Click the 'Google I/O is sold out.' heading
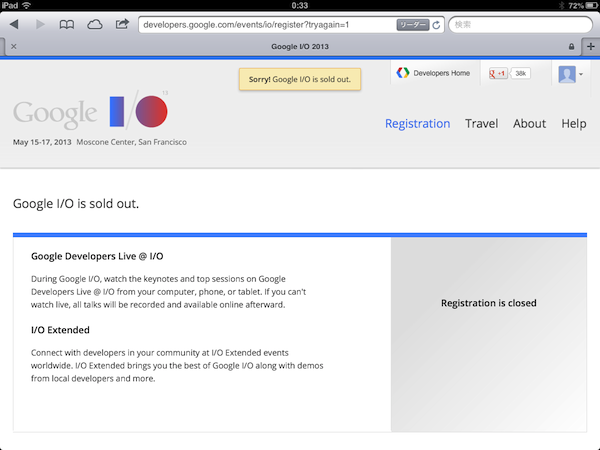600x450 pixels. (x=76, y=204)
